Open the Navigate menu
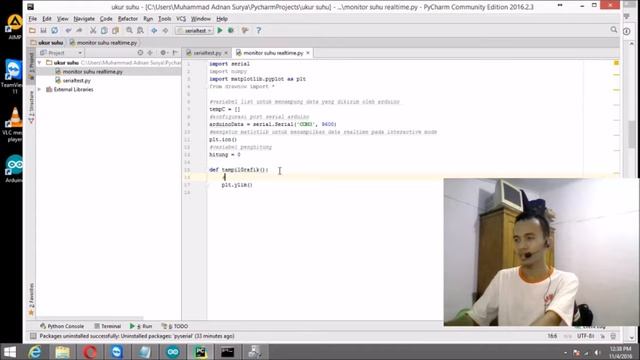This screenshot has height=360, width=640. click(x=84, y=19)
